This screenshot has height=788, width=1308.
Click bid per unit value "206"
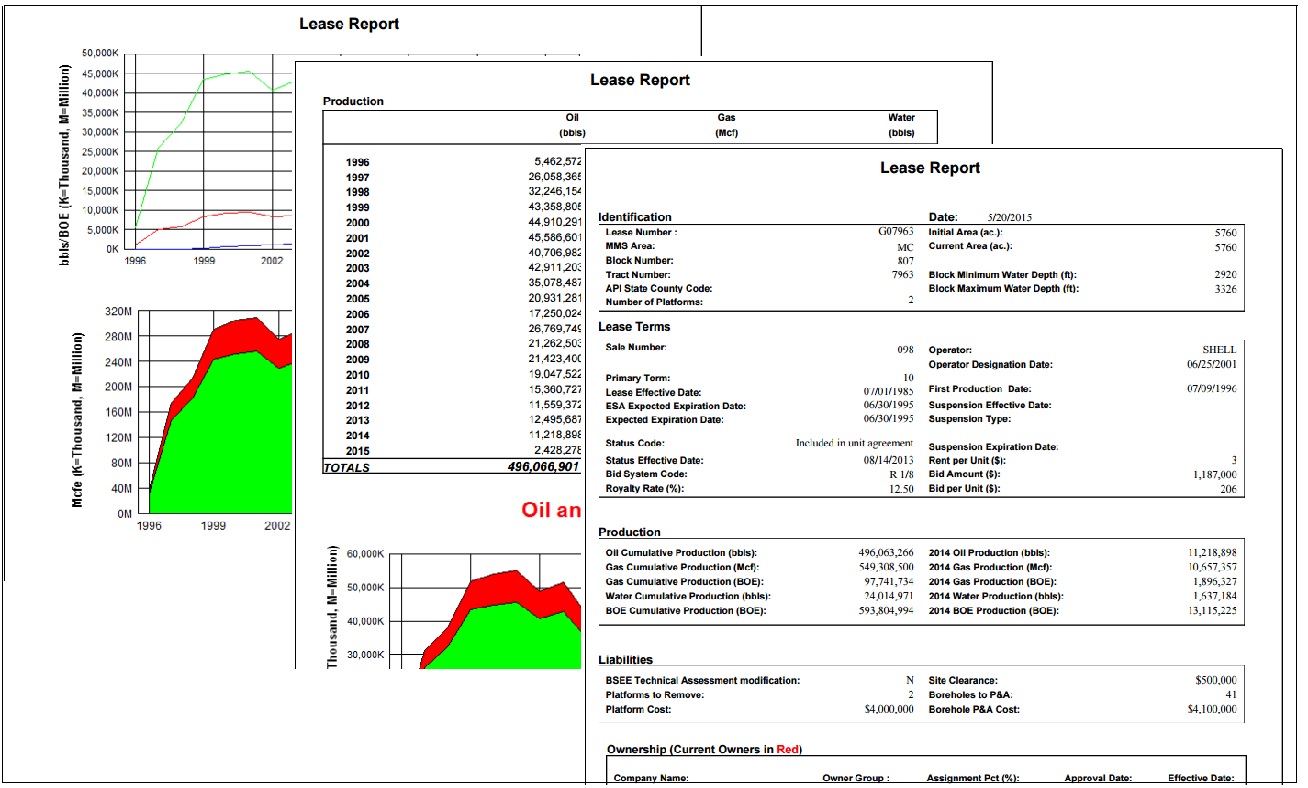coord(1228,489)
